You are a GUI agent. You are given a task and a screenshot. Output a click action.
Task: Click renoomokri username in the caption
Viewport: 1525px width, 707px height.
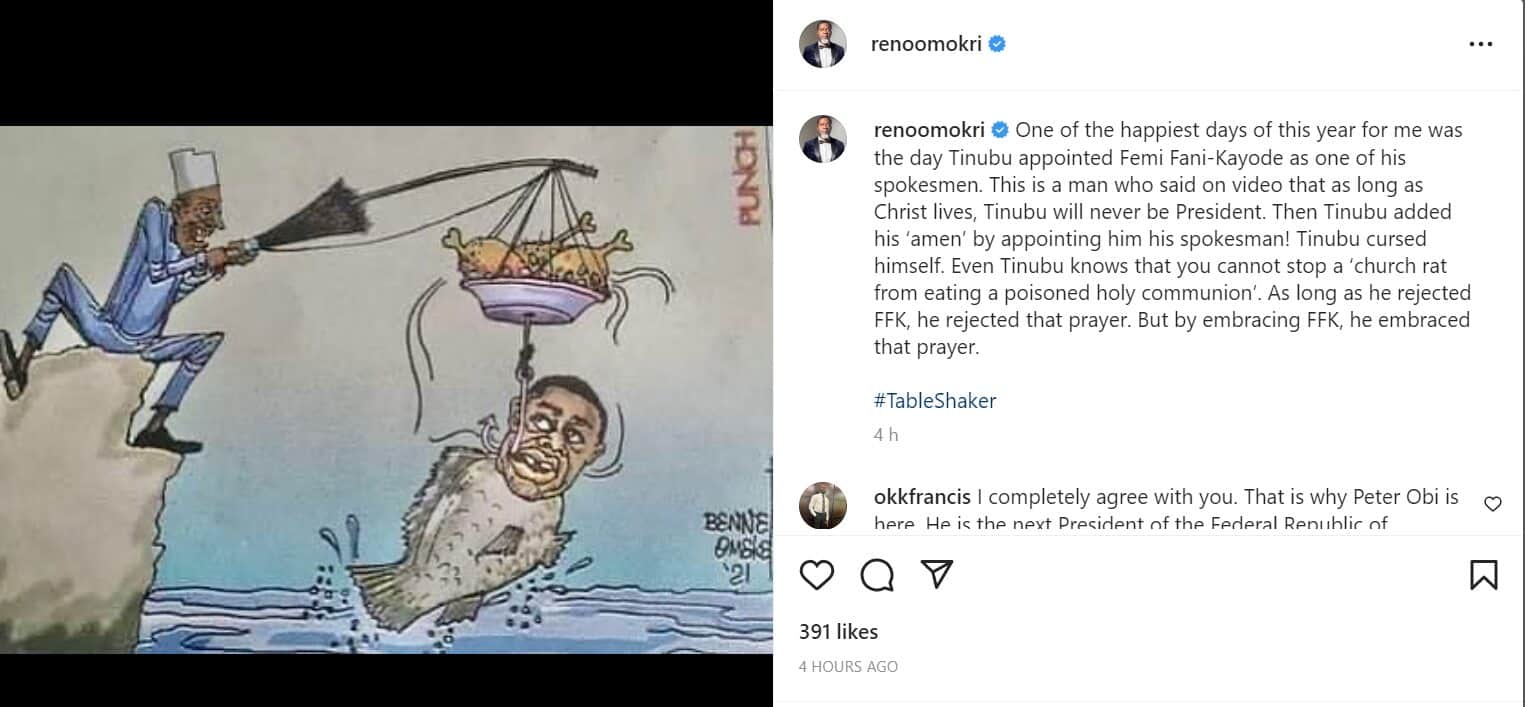click(929, 130)
